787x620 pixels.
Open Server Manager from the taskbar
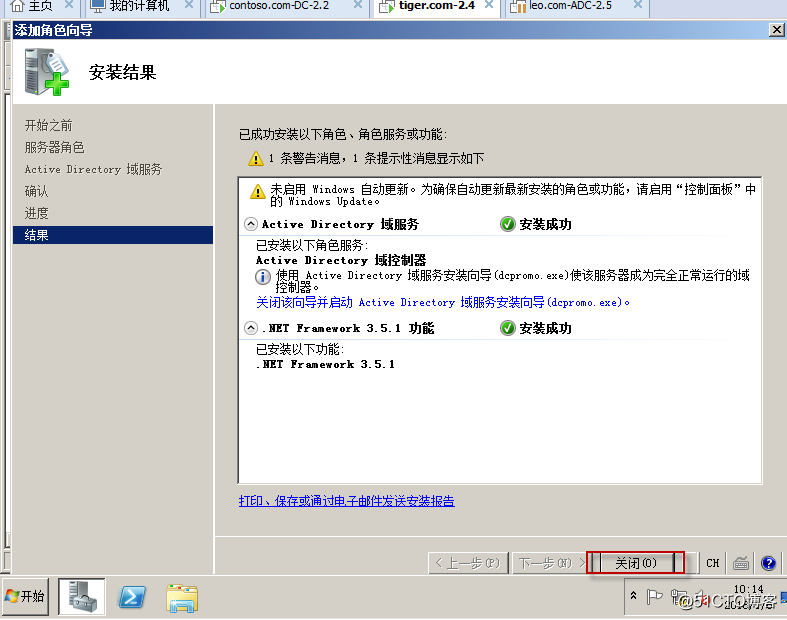82,596
